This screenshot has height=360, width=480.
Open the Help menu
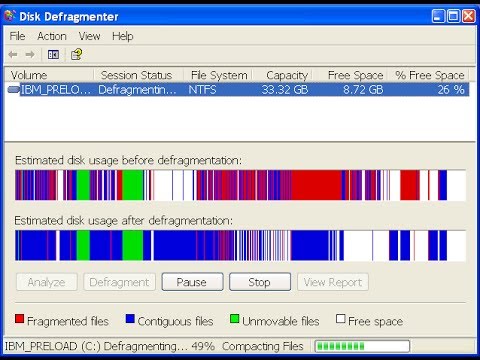point(123,36)
